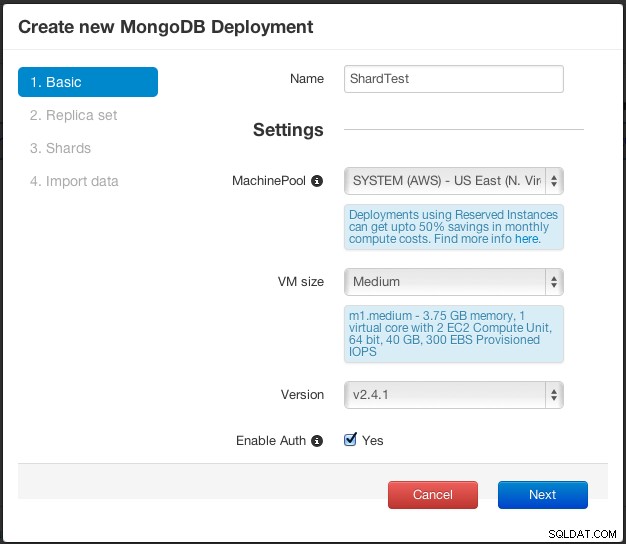The width and height of the screenshot is (626, 544).
Task: Click the VM size dropdown arrows
Action: click(x=554, y=282)
